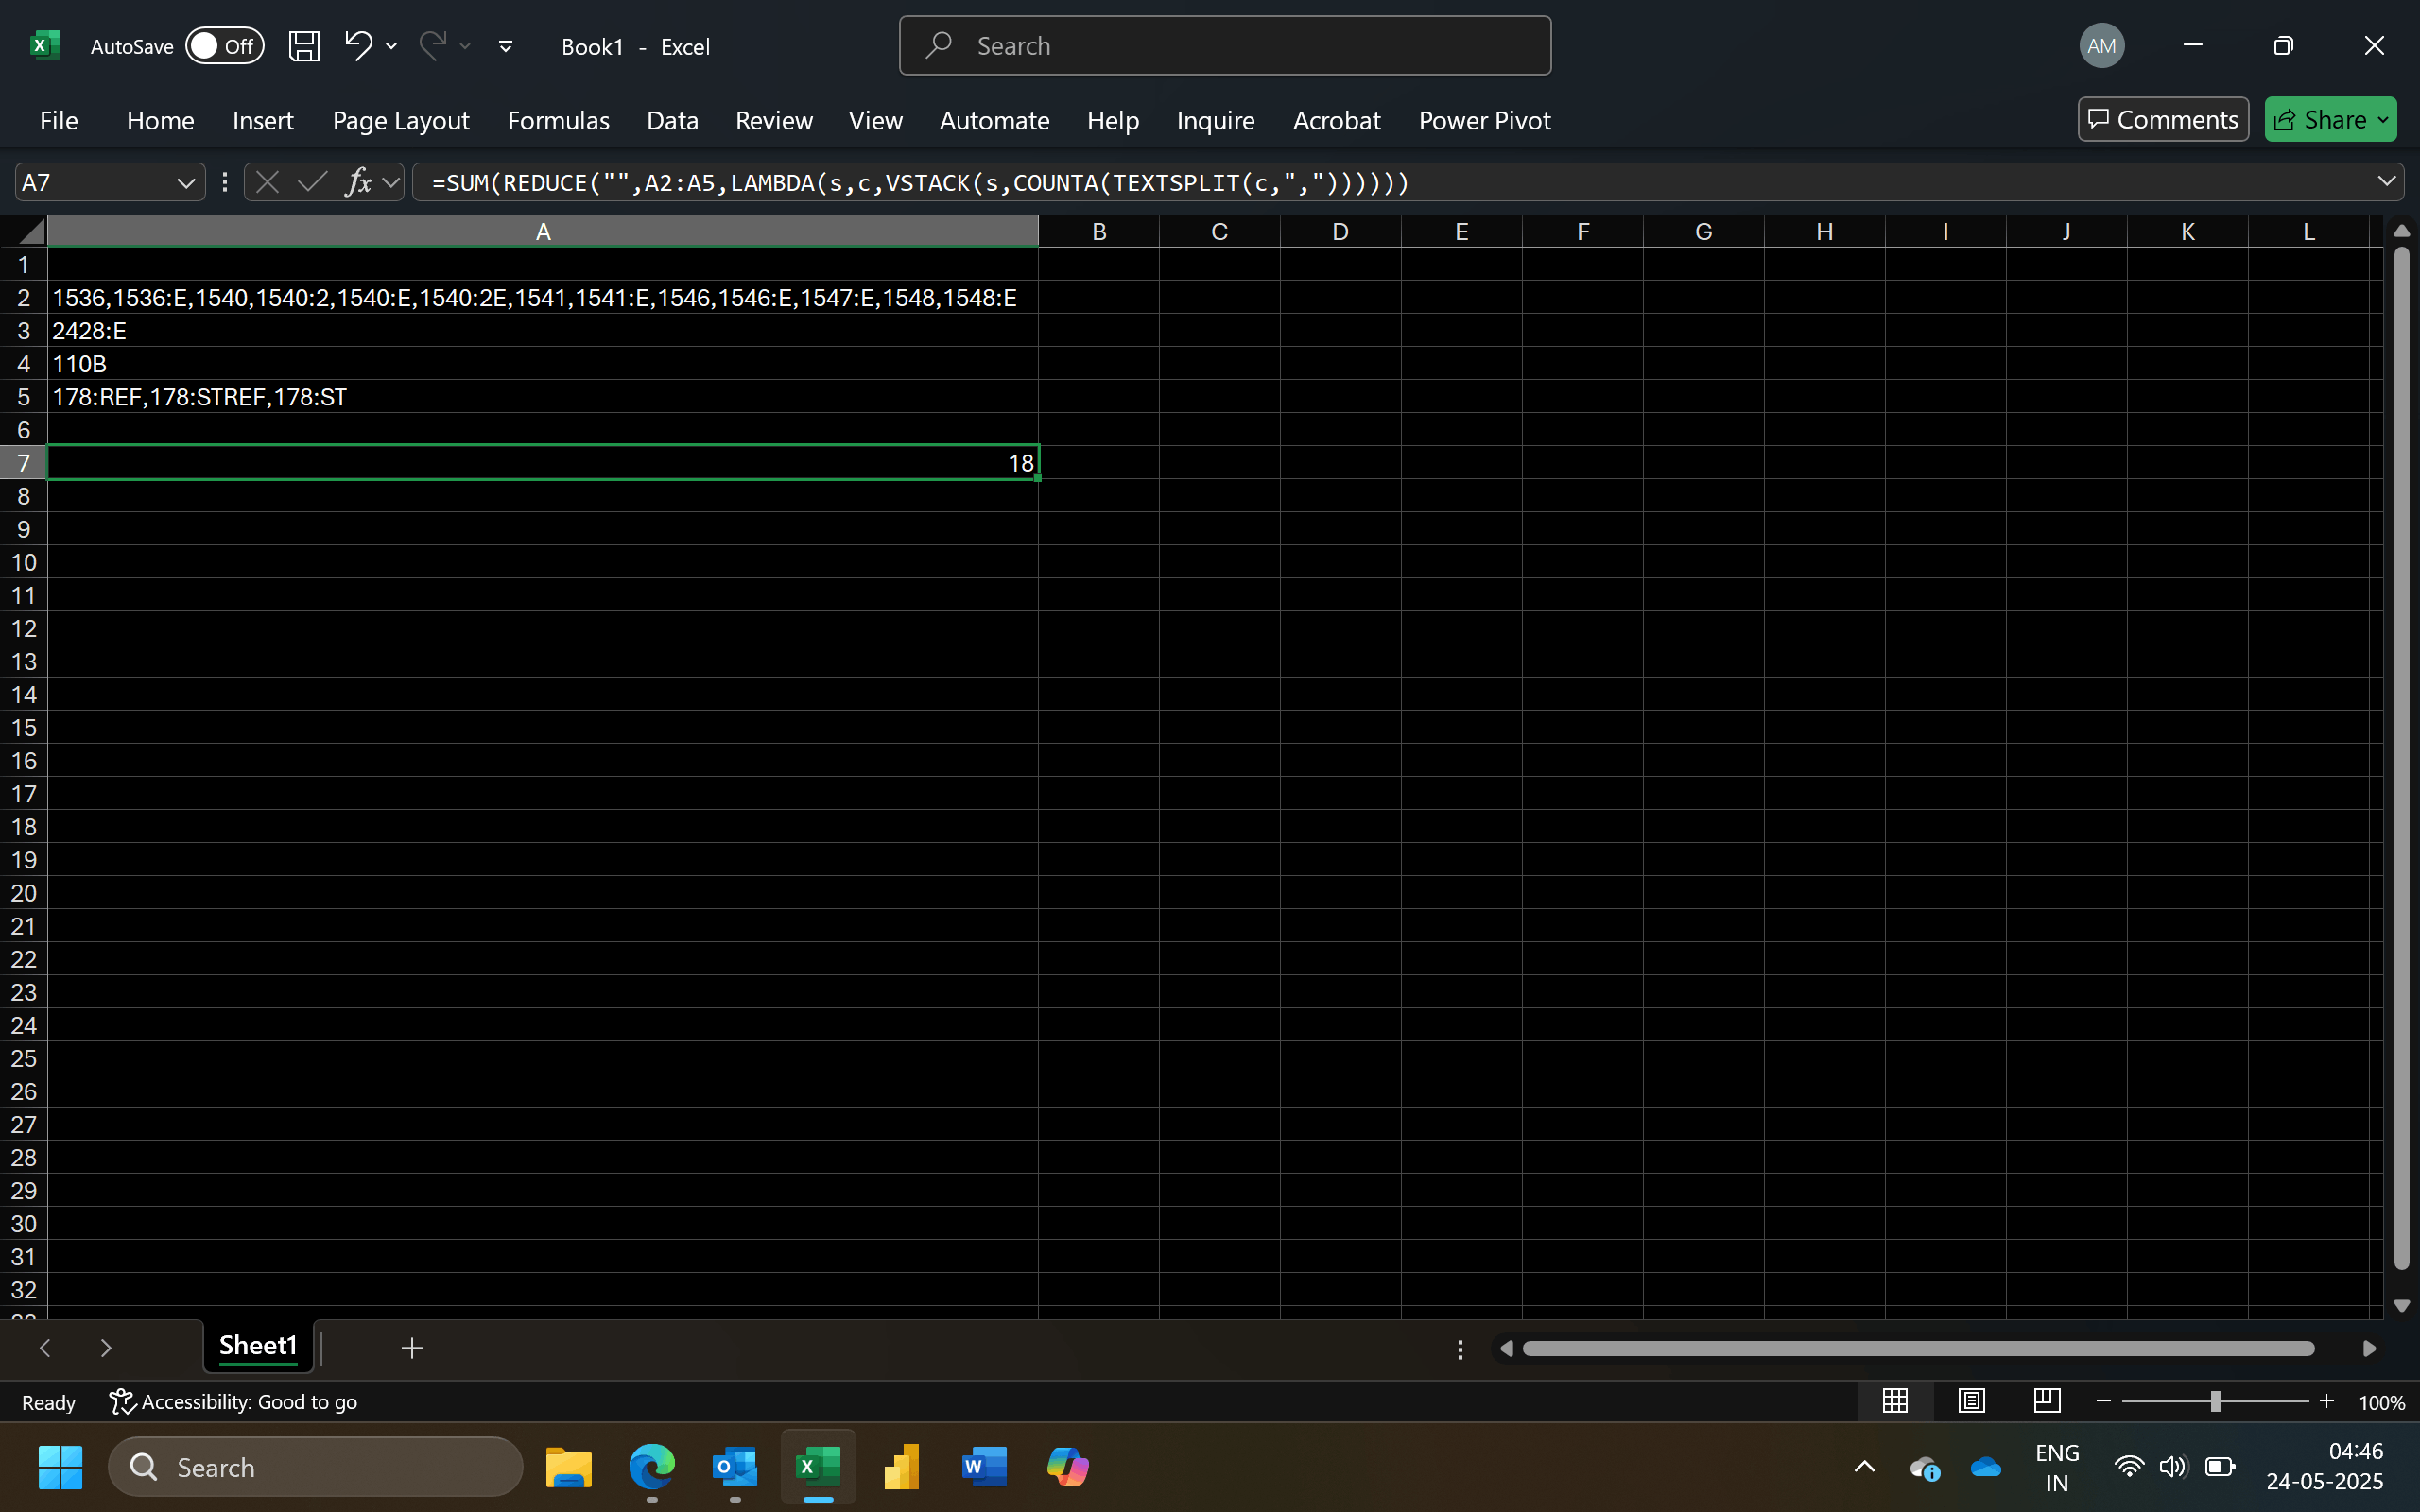
Task: Open the Name Box dropdown arrow
Action: click(185, 182)
